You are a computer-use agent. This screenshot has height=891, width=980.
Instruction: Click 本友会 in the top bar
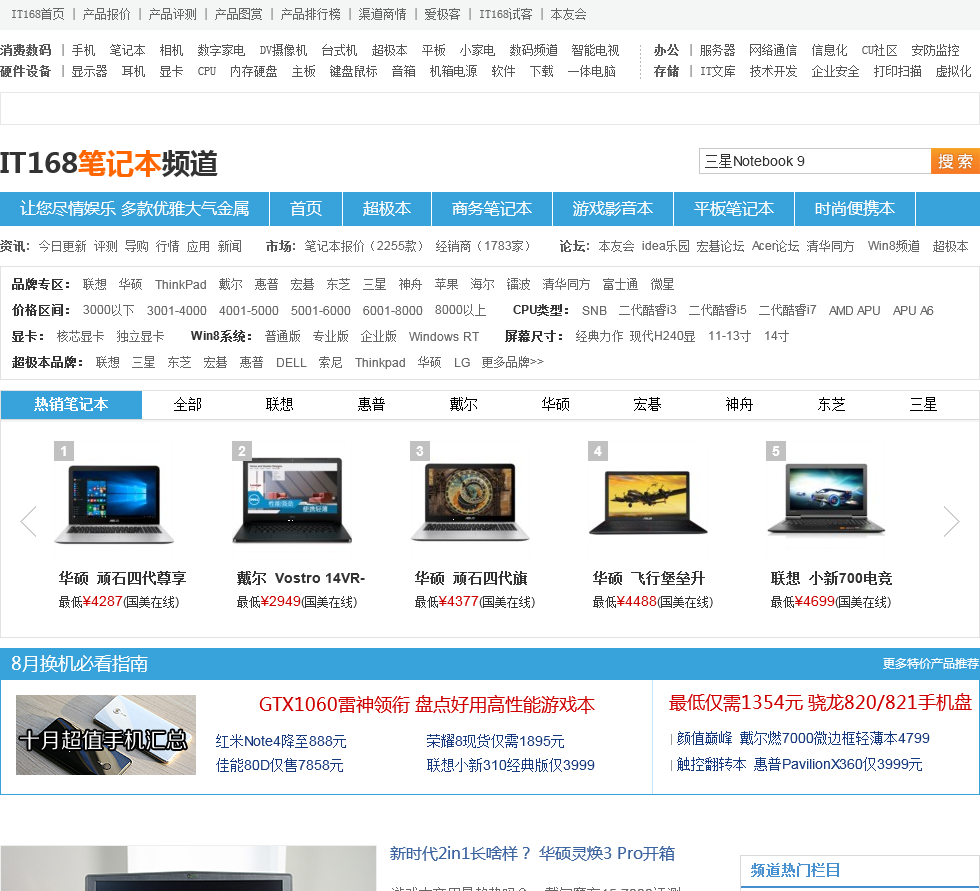568,14
